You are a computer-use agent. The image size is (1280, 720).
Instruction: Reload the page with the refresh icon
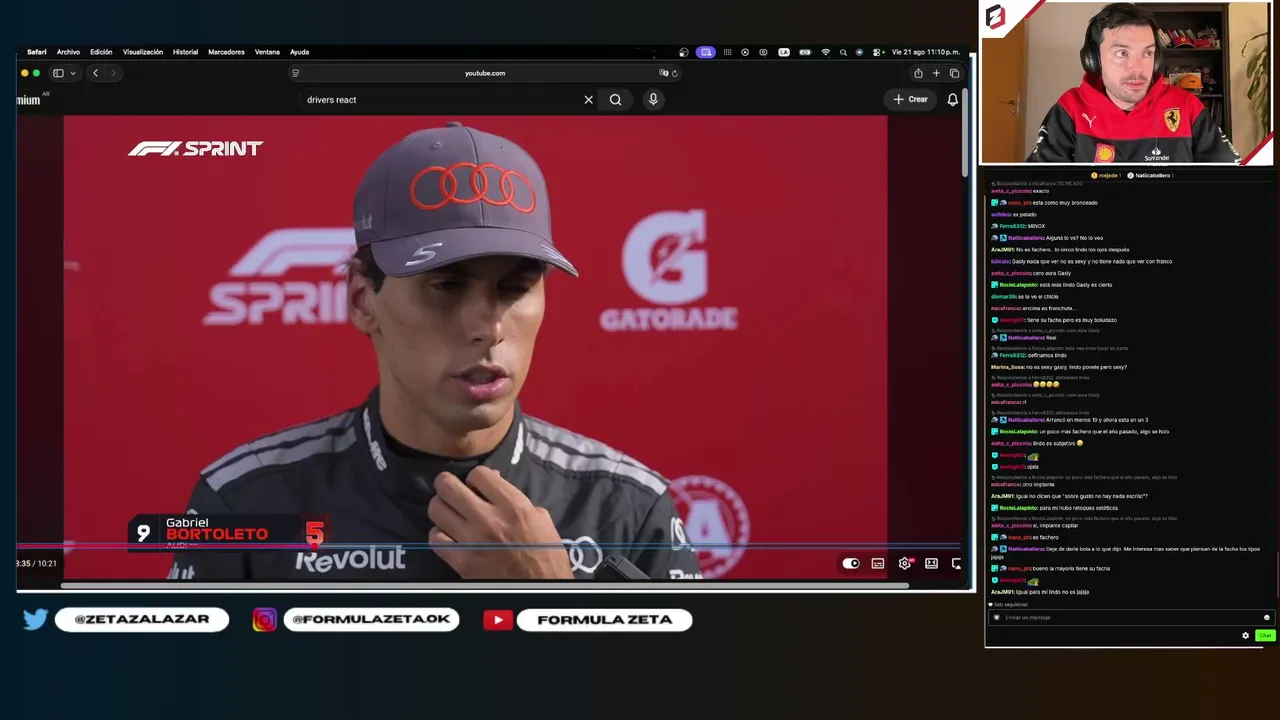675,73
